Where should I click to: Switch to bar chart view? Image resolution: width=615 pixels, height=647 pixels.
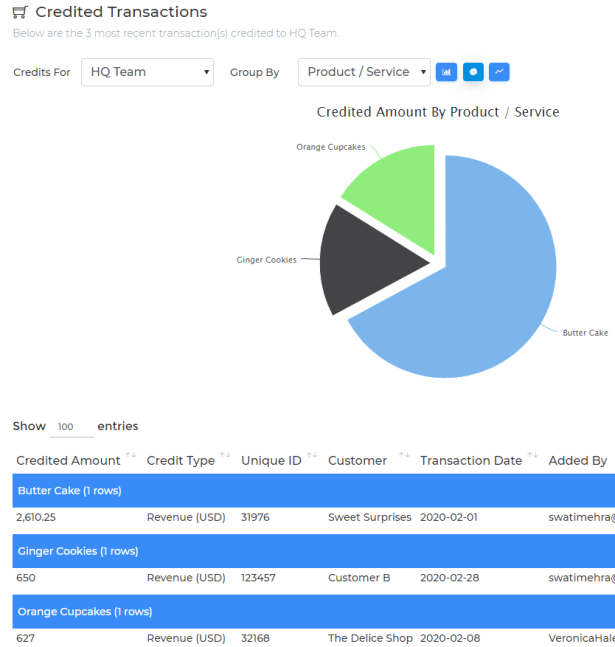pyautogui.click(x=446, y=72)
